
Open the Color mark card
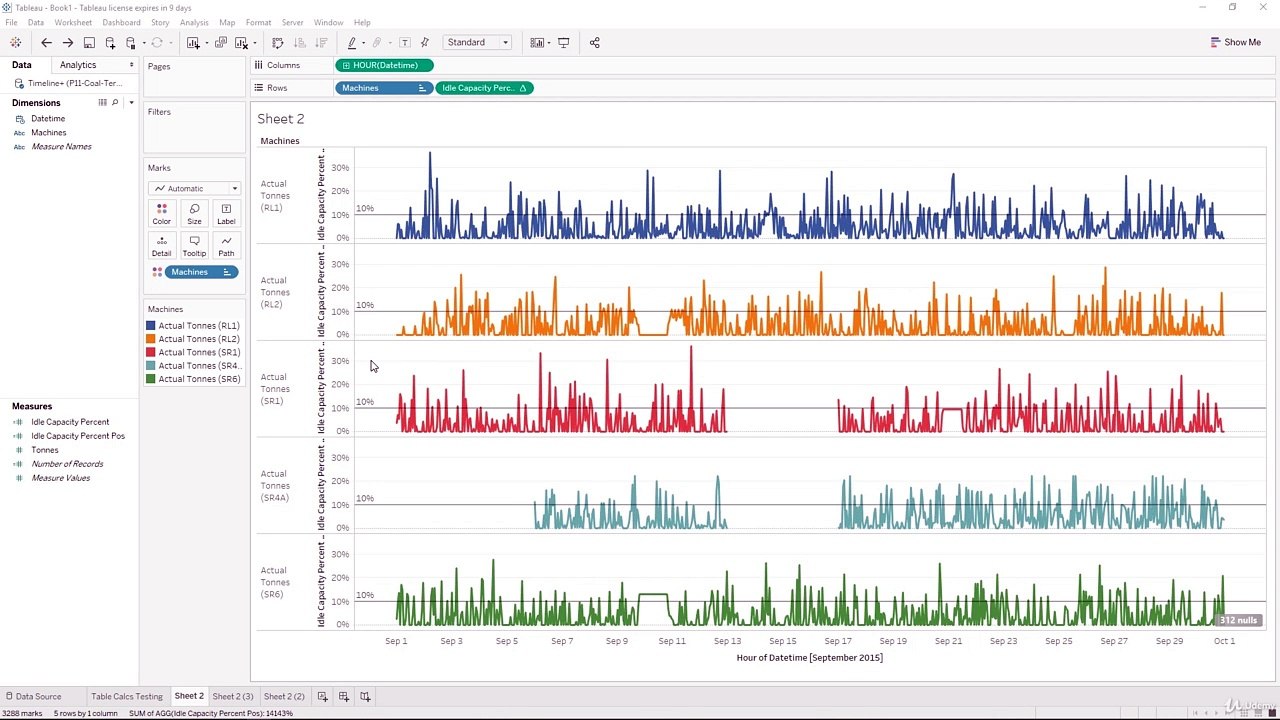(x=161, y=214)
